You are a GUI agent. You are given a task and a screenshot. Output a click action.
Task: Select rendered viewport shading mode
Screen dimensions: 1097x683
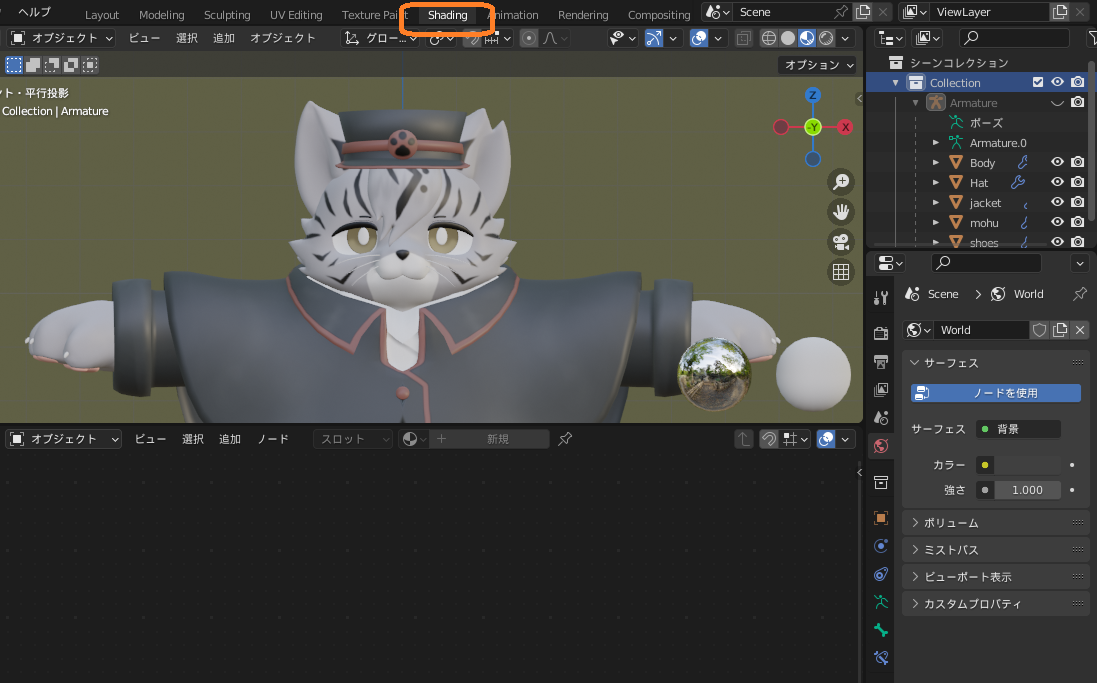point(826,38)
